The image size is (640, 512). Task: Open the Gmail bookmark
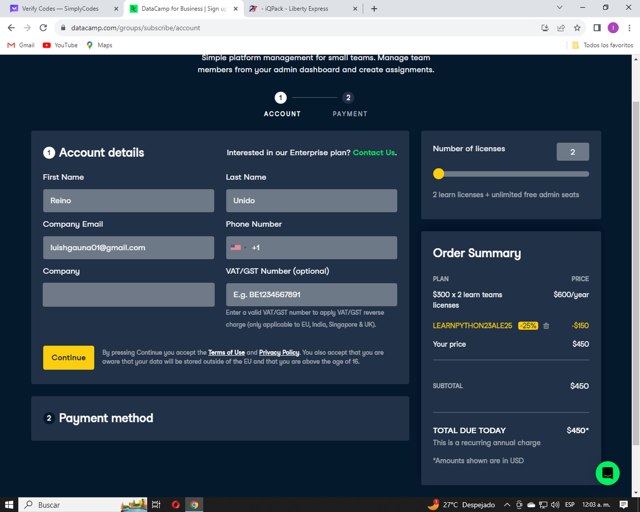21,45
